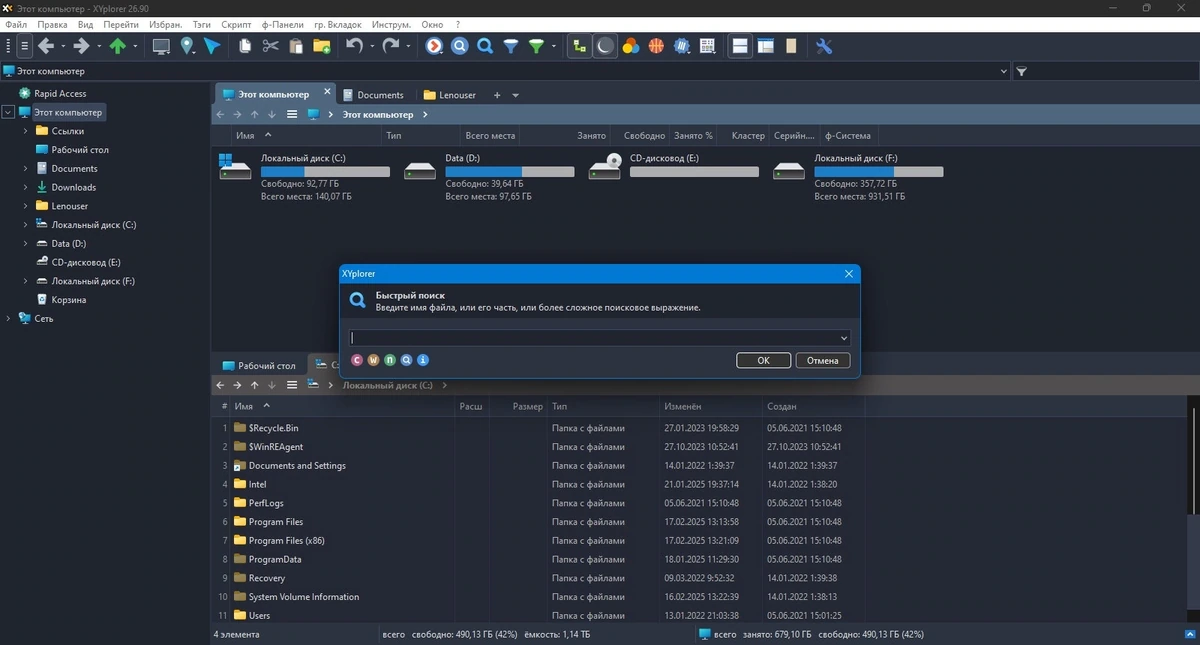Click the Отмена button
Viewport: 1200px width, 645px height.
(x=823, y=360)
